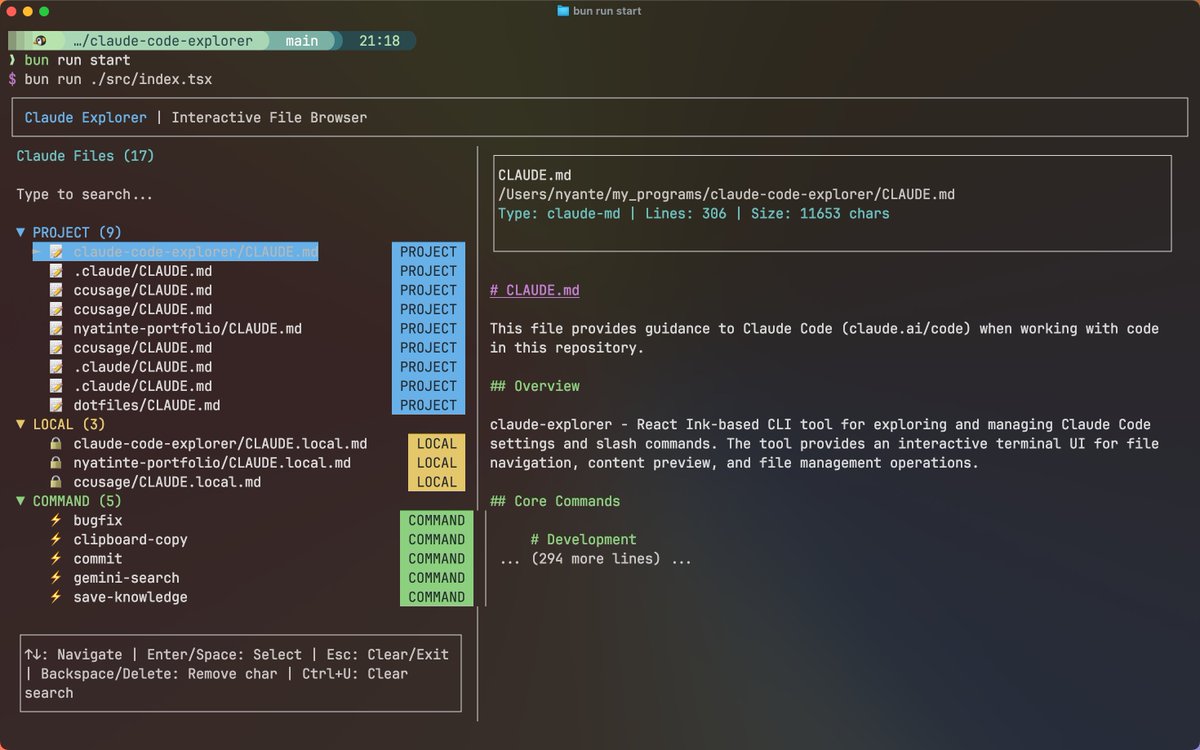Collapse the COMMAND (5) group triangle
Image resolution: width=1200 pixels, height=750 pixels.
[x=21, y=501]
